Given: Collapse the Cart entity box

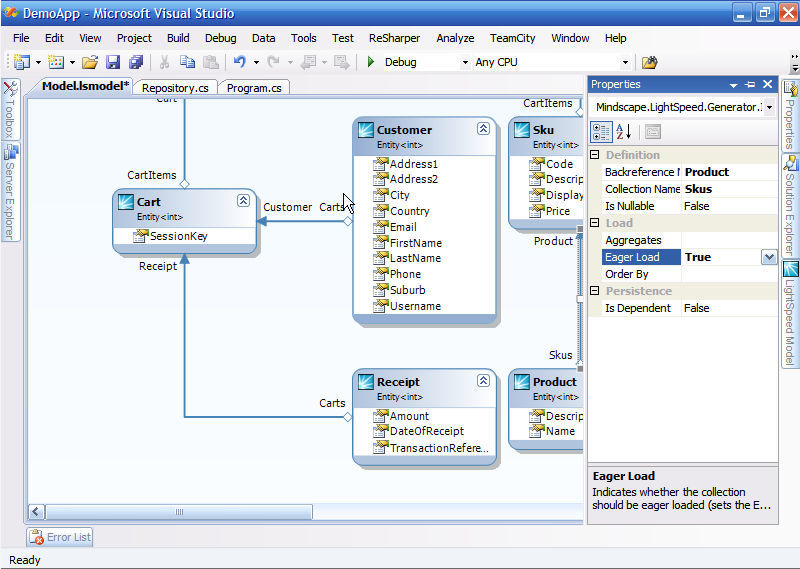Looking at the screenshot, I should tap(243, 200).
